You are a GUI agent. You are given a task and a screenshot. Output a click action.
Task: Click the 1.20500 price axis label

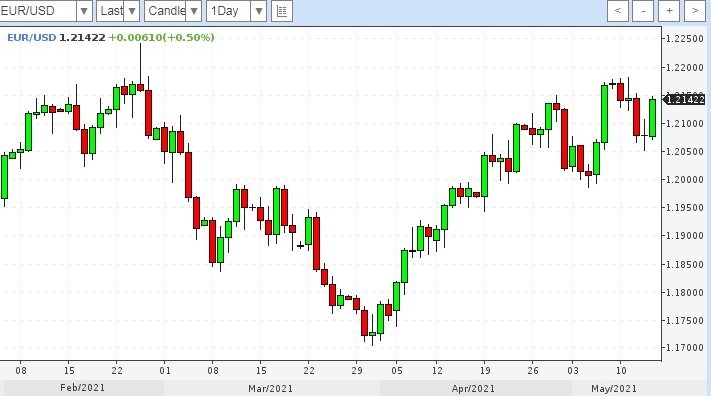pos(685,152)
